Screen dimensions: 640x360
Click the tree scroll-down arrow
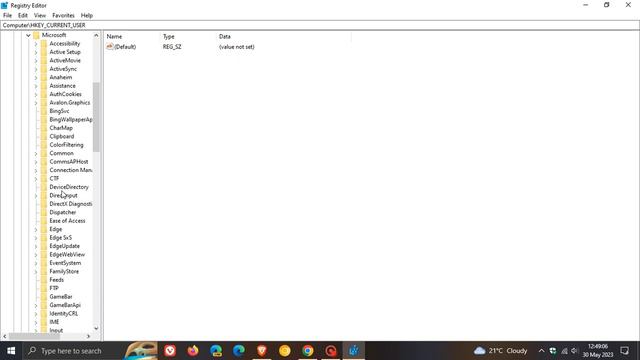pyautogui.click(x=96, y=328)
